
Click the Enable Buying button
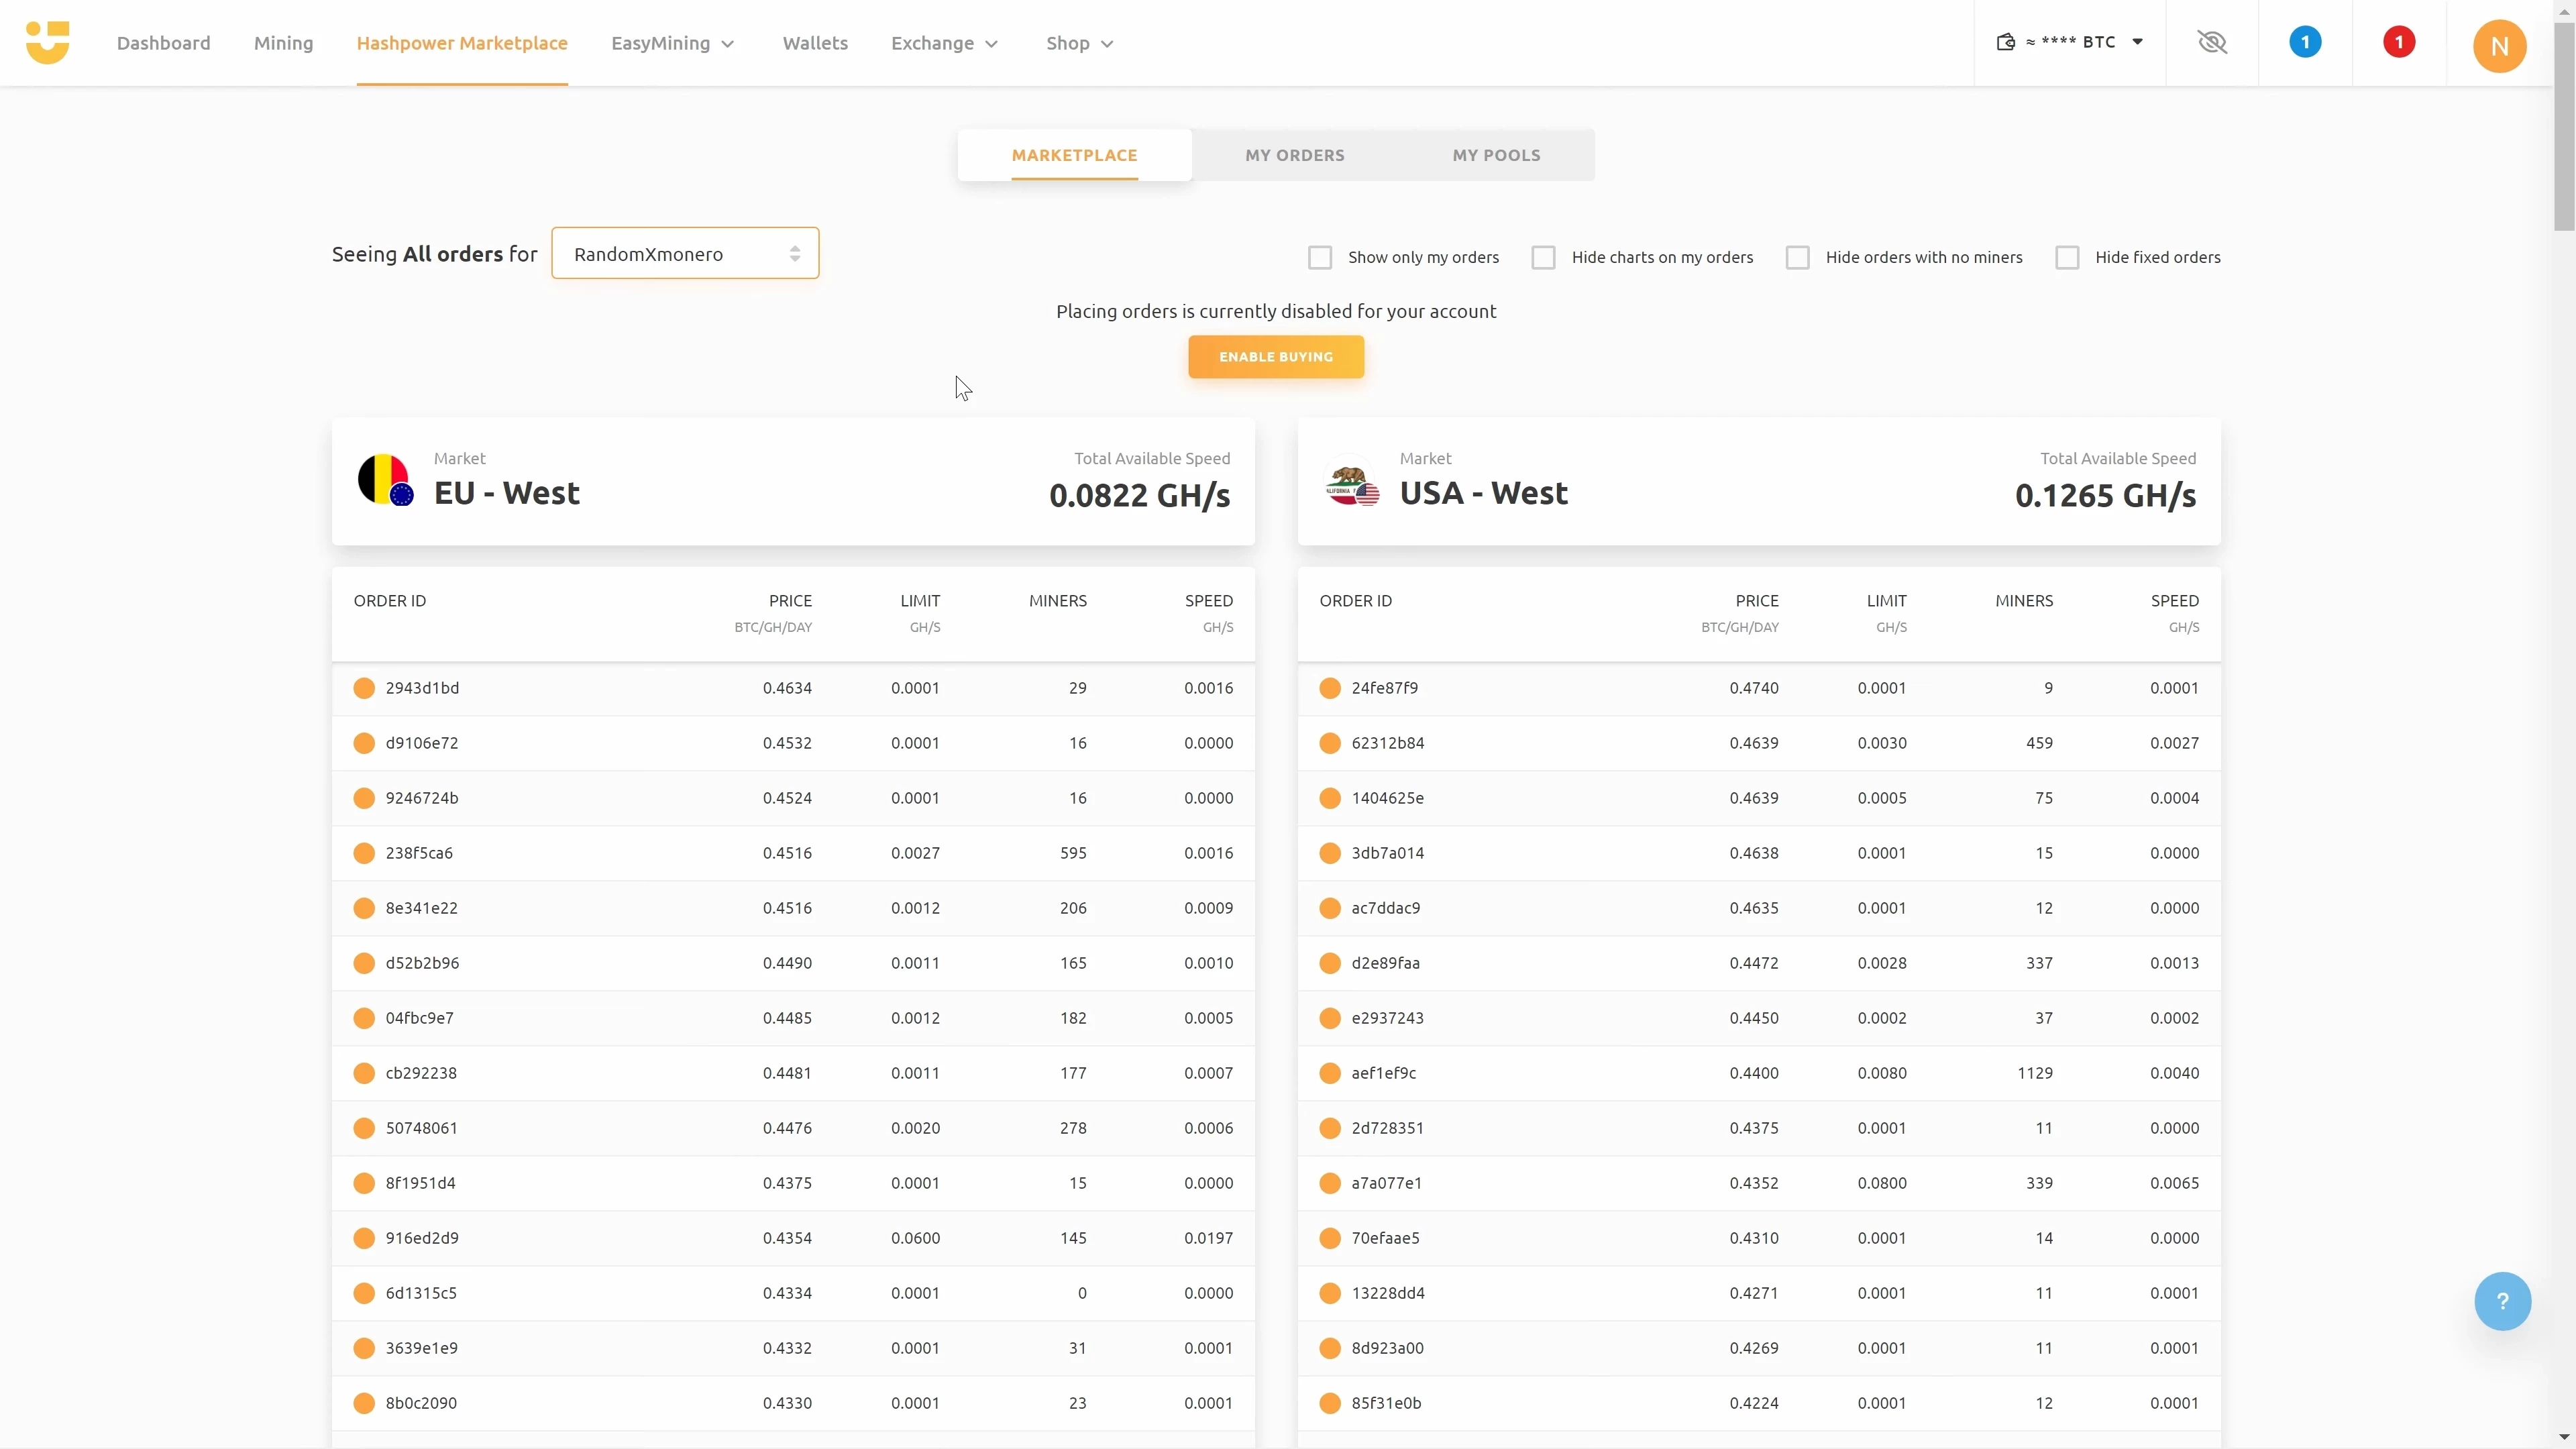[1276, 357]
